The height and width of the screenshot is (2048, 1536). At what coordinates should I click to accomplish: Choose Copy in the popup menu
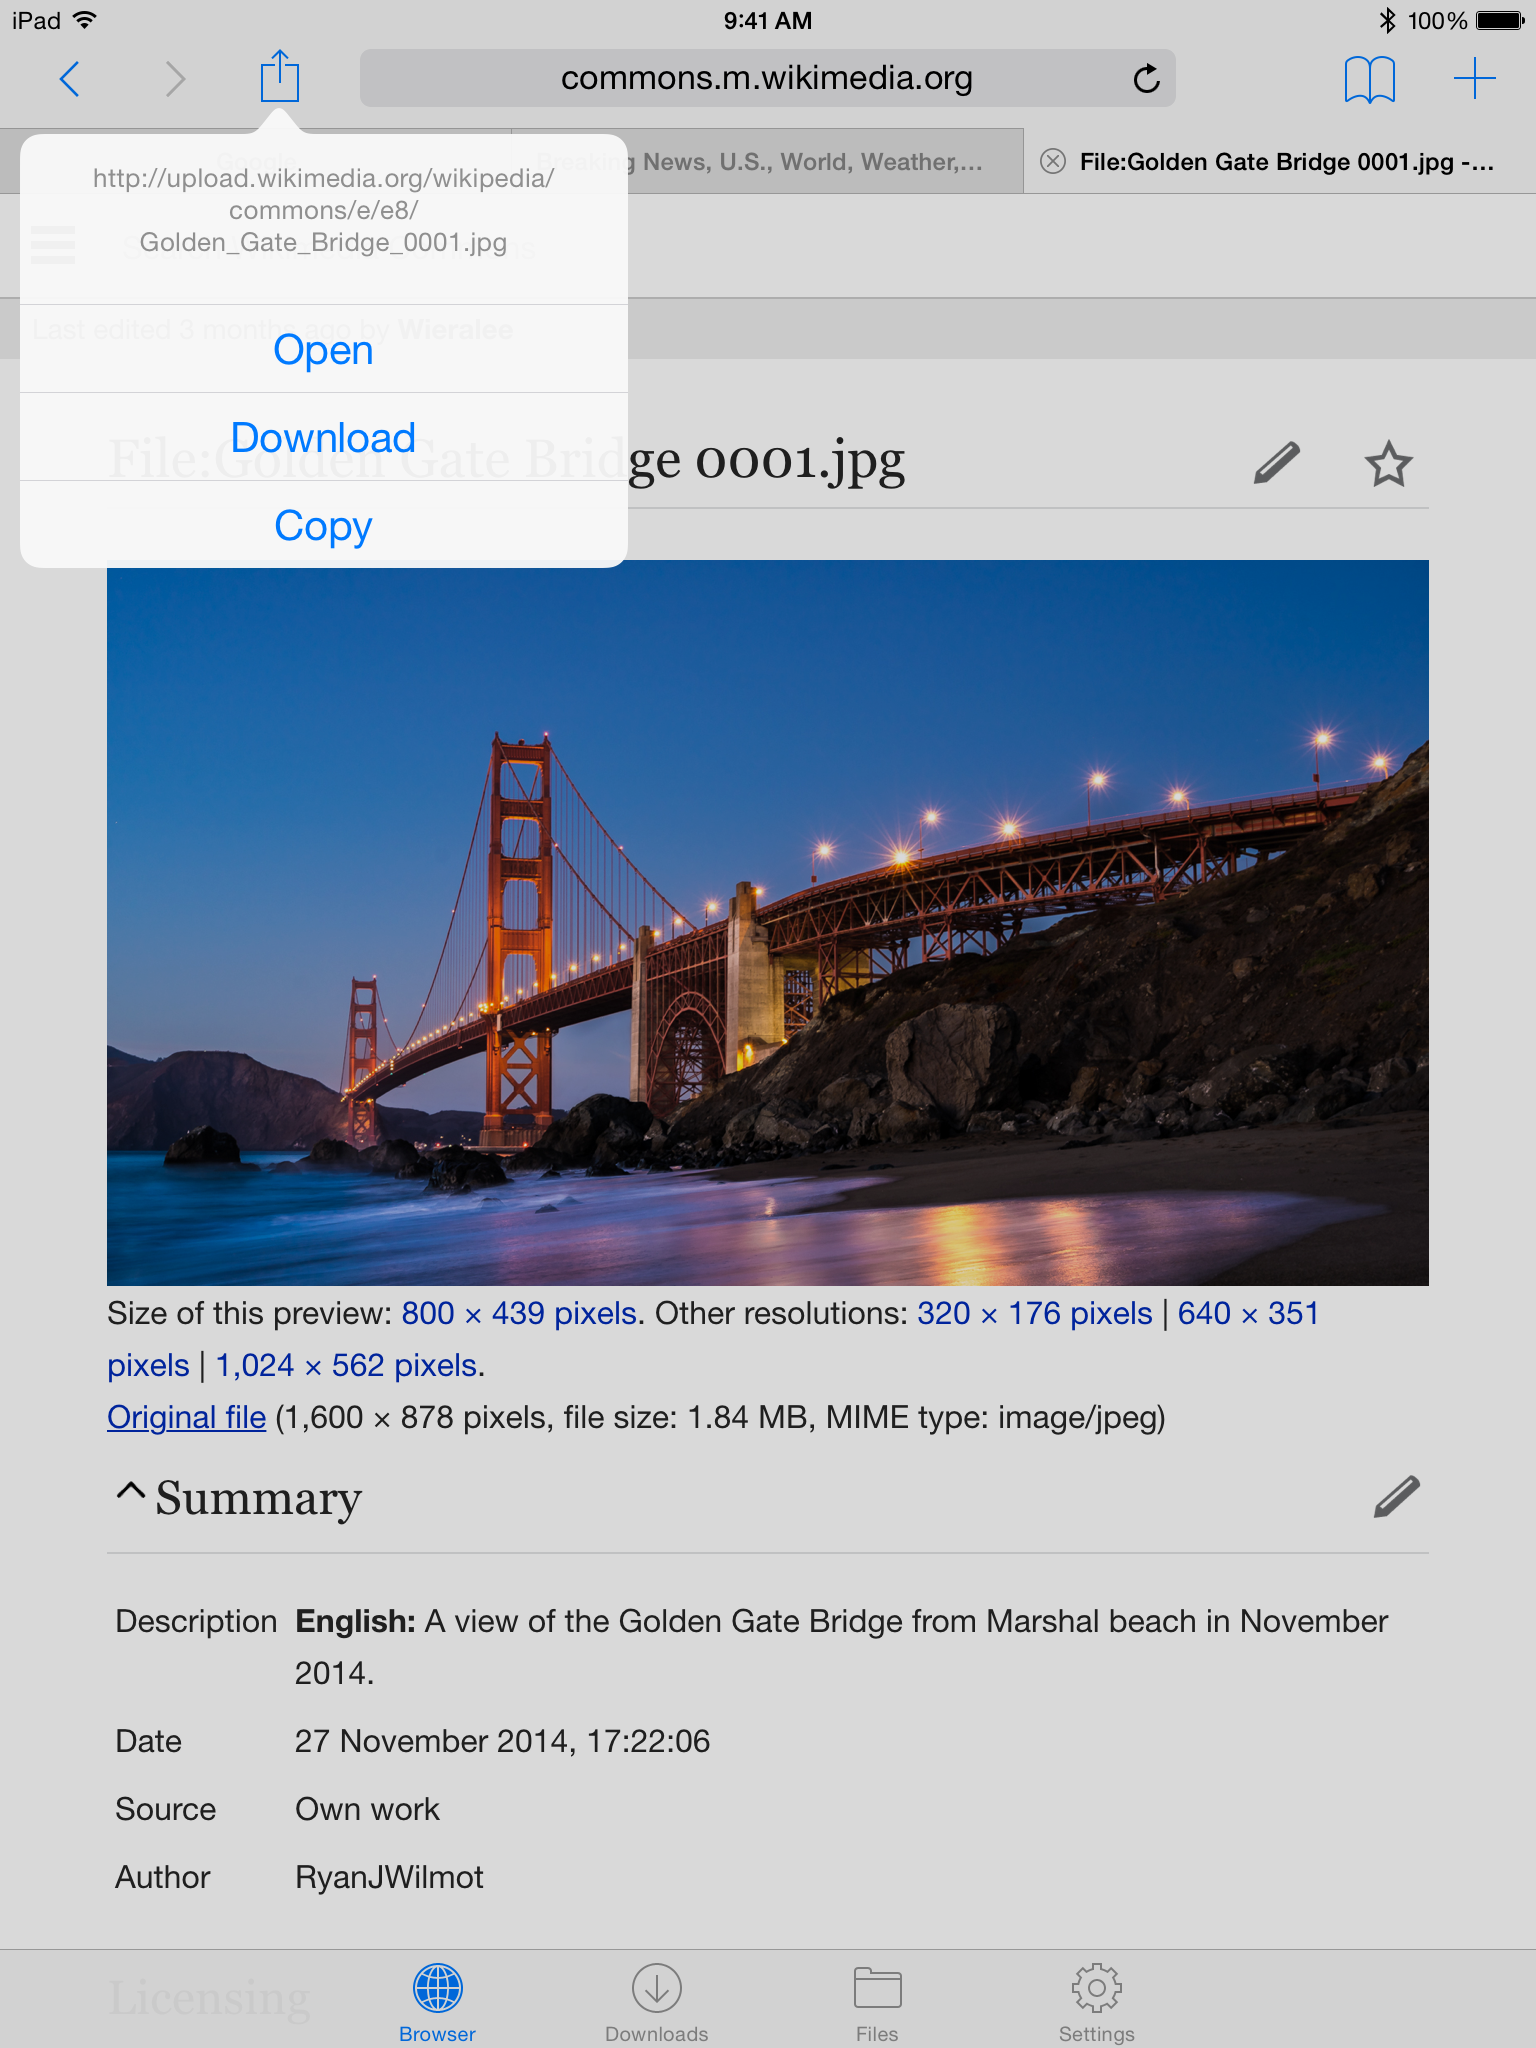tap(324, 525)
